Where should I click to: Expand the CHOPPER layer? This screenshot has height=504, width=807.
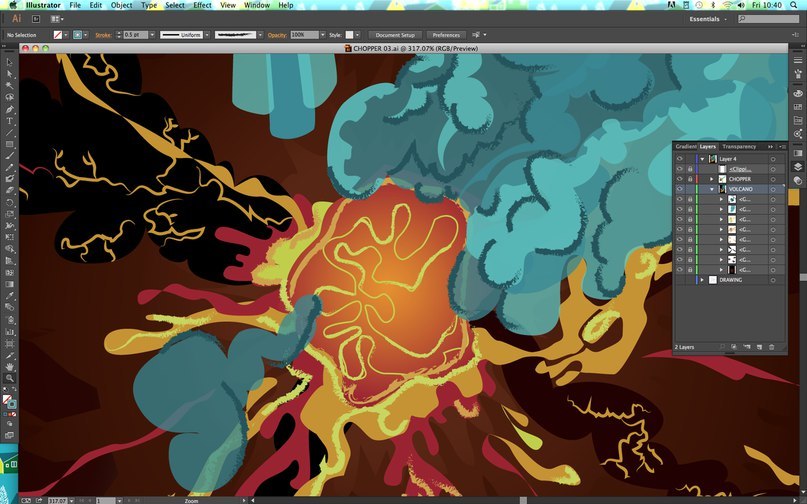[x=712, y=179]
